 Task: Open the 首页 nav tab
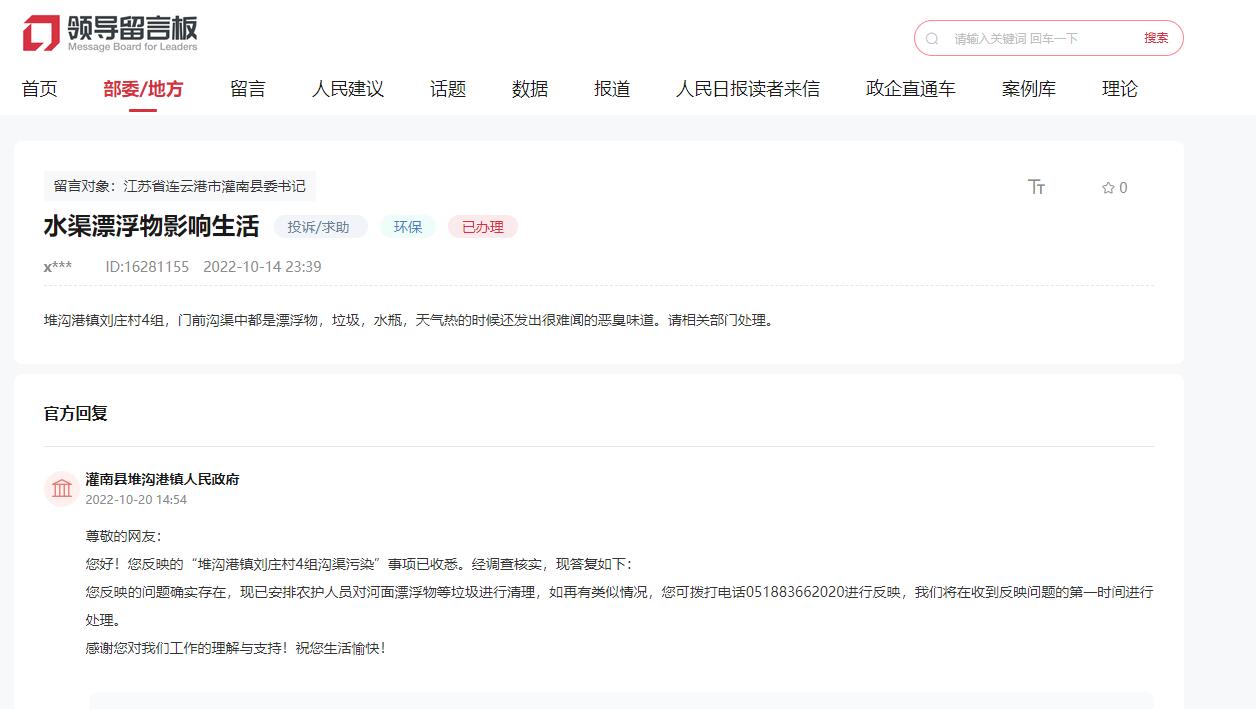[x=40, y=89]
